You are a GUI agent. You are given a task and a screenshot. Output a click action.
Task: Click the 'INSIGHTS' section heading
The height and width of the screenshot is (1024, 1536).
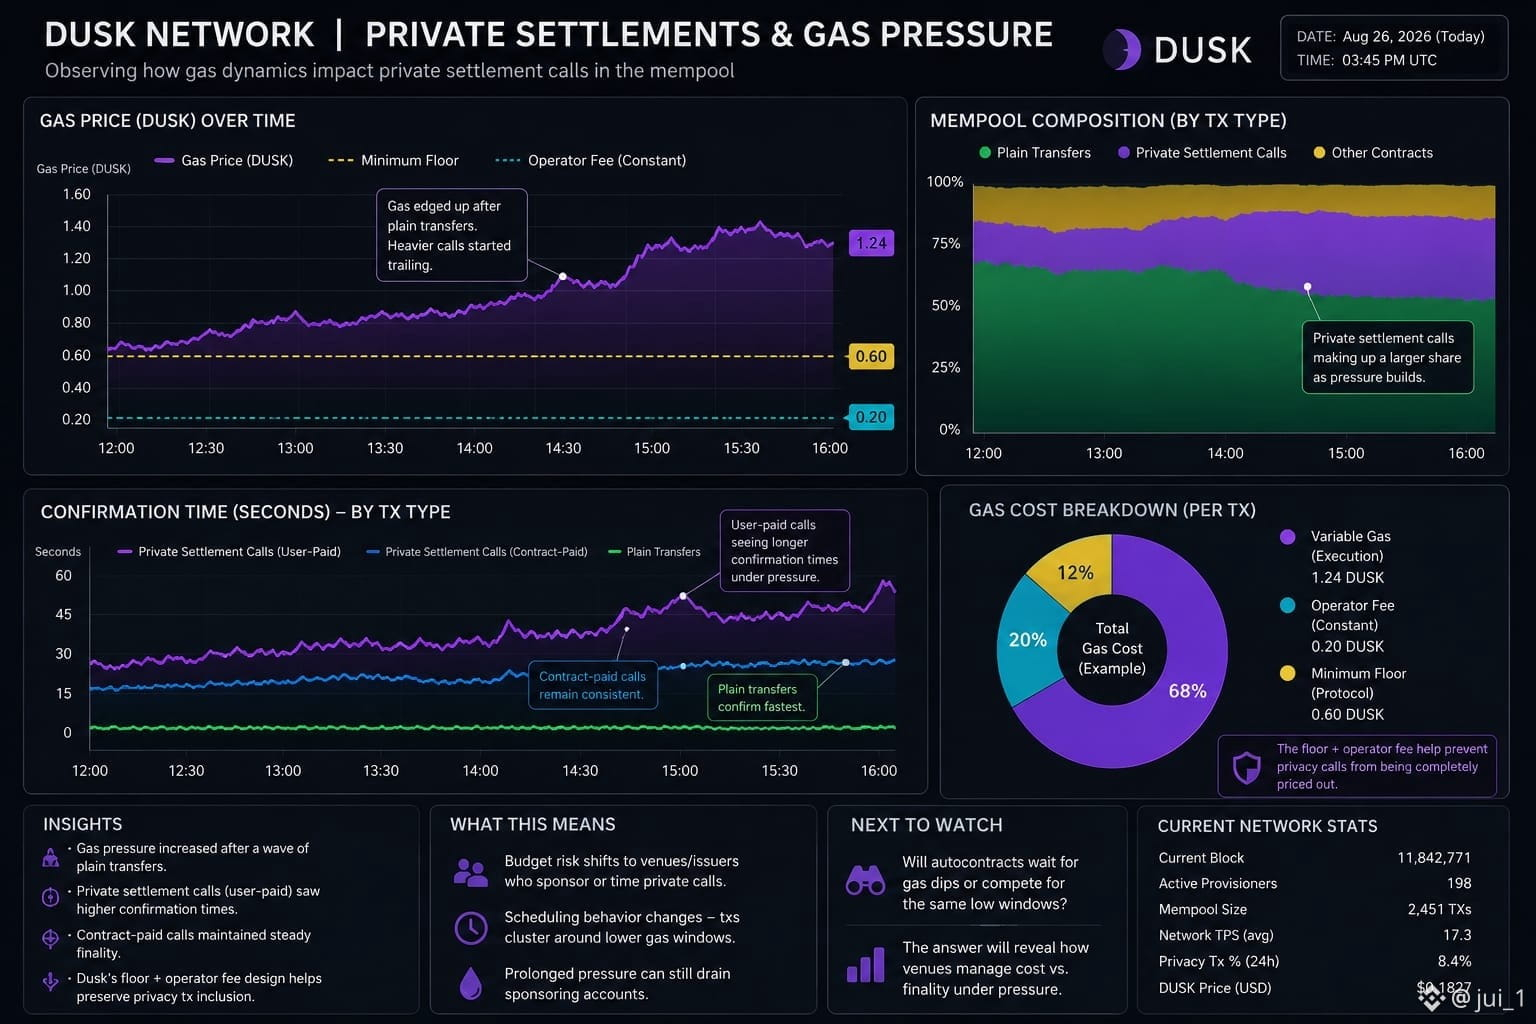pyautogui.click(x=83, y=824)
